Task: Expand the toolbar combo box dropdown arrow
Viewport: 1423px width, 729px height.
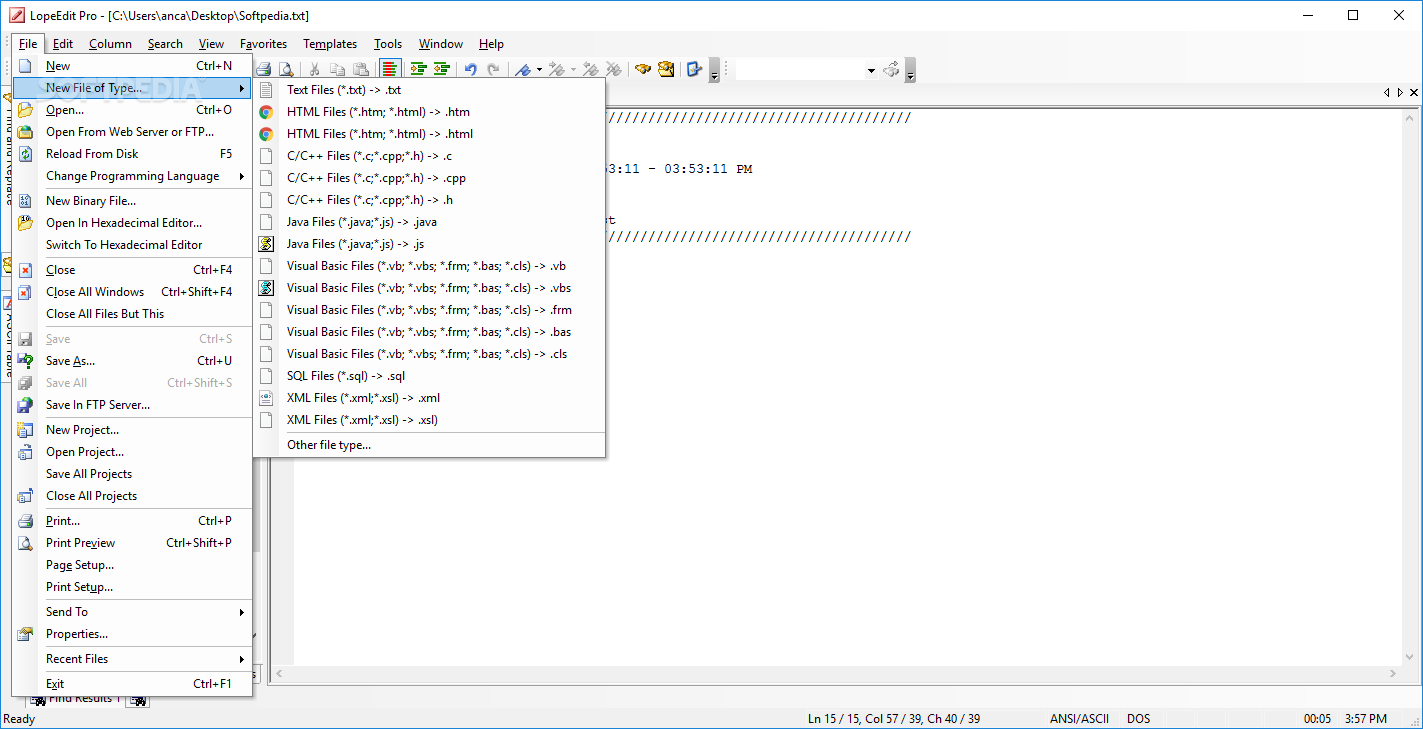Action: (x=871, y=70)
